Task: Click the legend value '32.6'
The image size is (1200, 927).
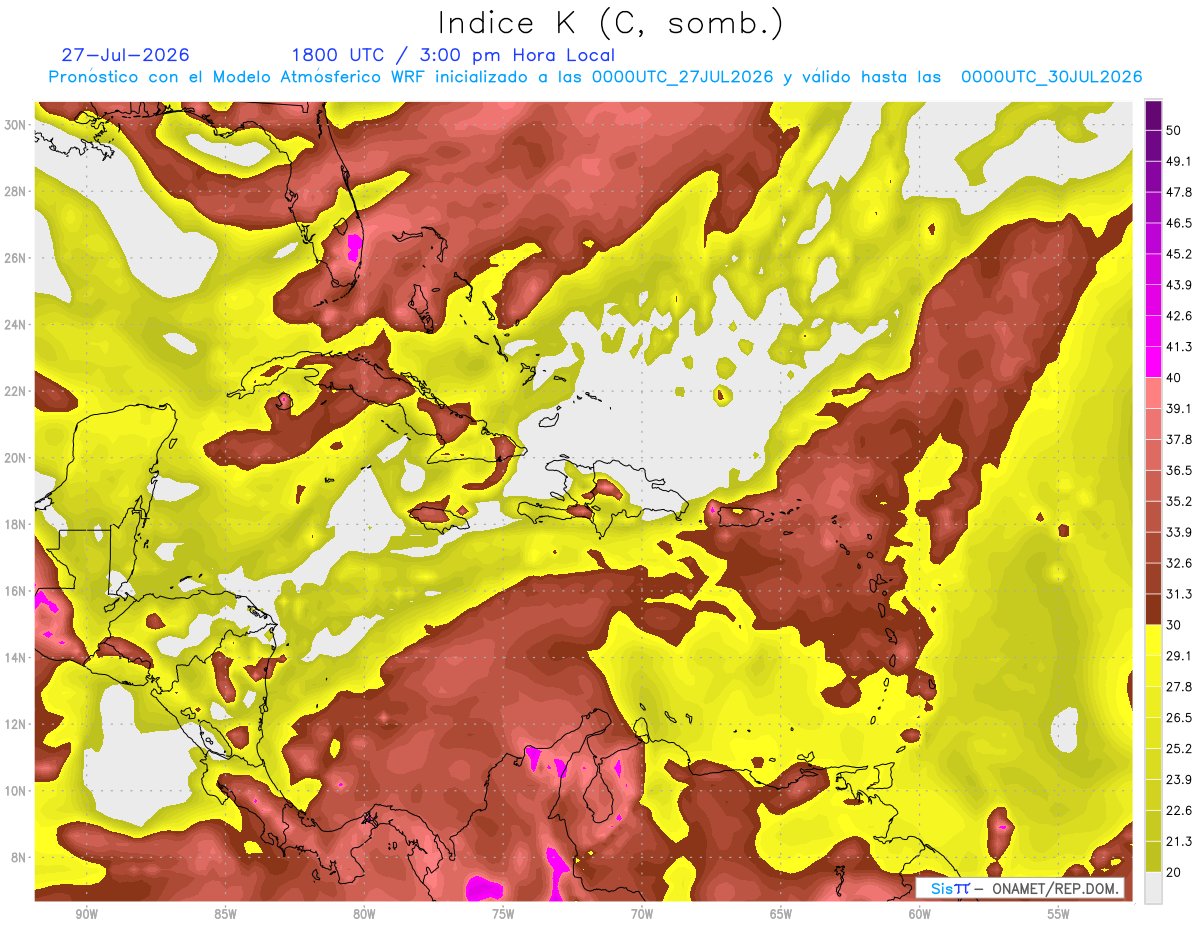Action: [x=1179, y=563]
